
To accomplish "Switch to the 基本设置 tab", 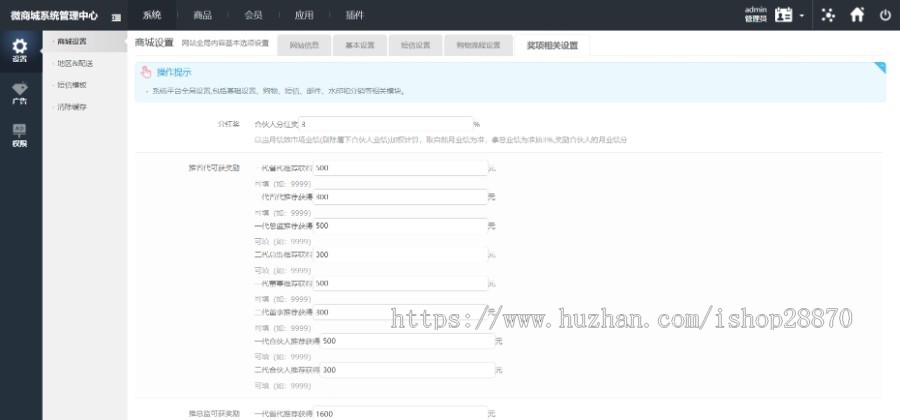I will tap(360, 45).
